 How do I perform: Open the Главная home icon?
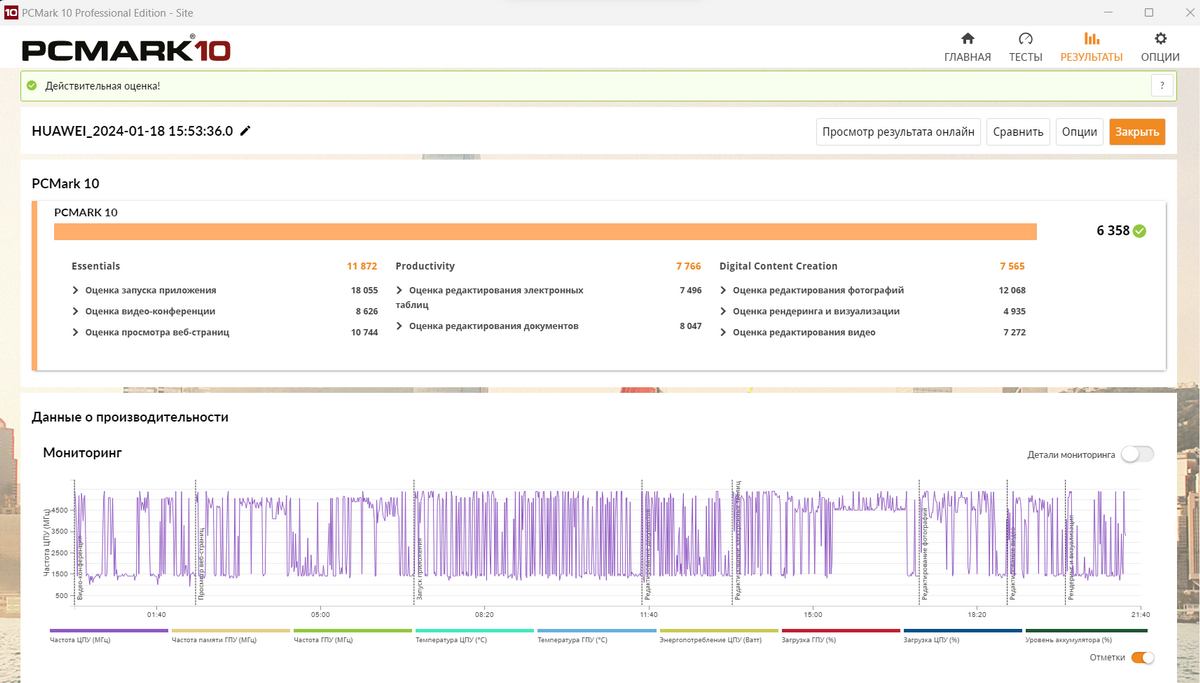967,39
